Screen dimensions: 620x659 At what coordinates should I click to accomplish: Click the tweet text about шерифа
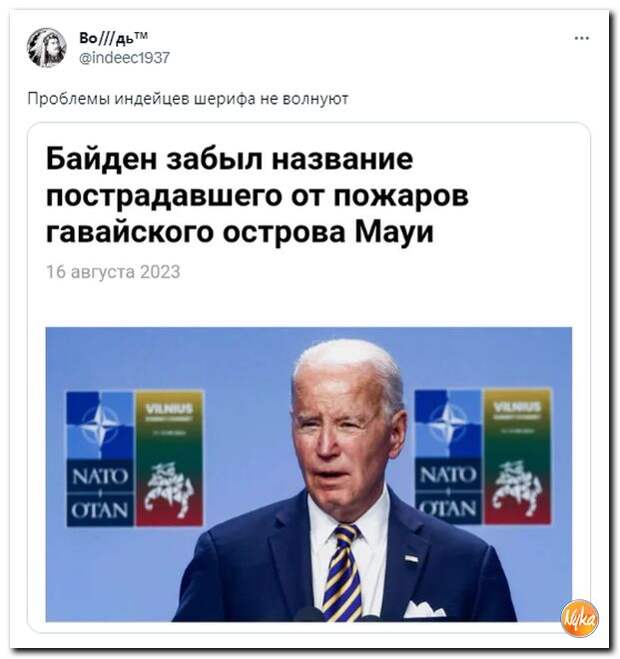(188, 99)
